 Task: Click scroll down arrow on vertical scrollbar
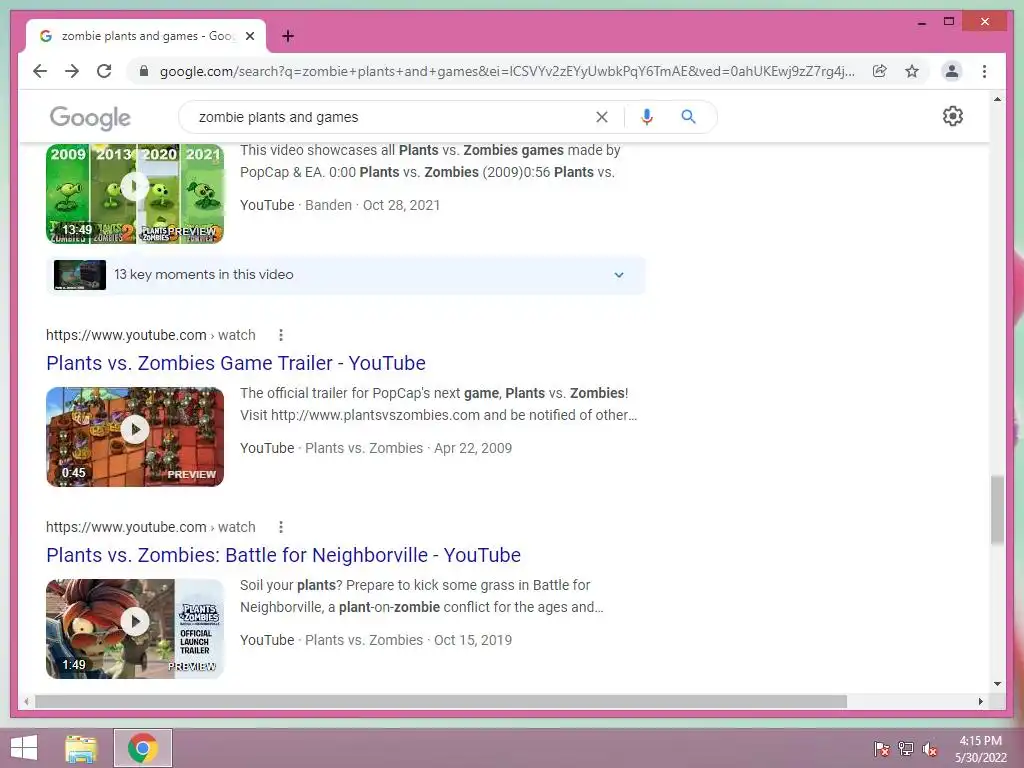(997, 684)
